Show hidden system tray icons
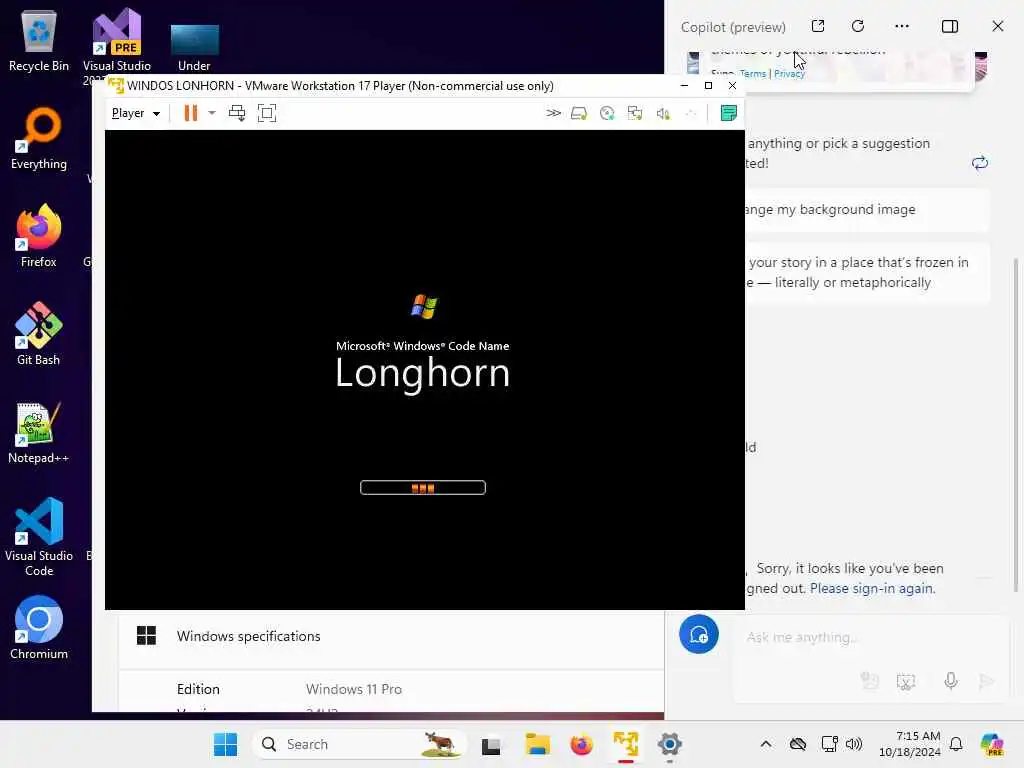The width and height of the screenshot is (1024, 768). 765,744
